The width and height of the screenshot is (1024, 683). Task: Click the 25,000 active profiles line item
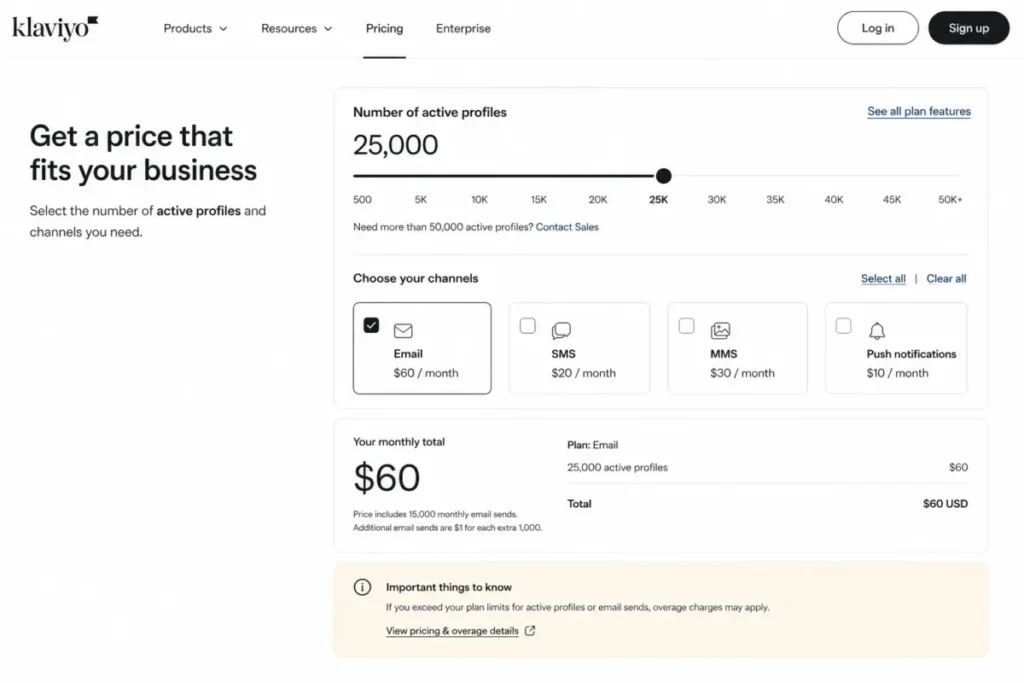click(x=617, y=468)
